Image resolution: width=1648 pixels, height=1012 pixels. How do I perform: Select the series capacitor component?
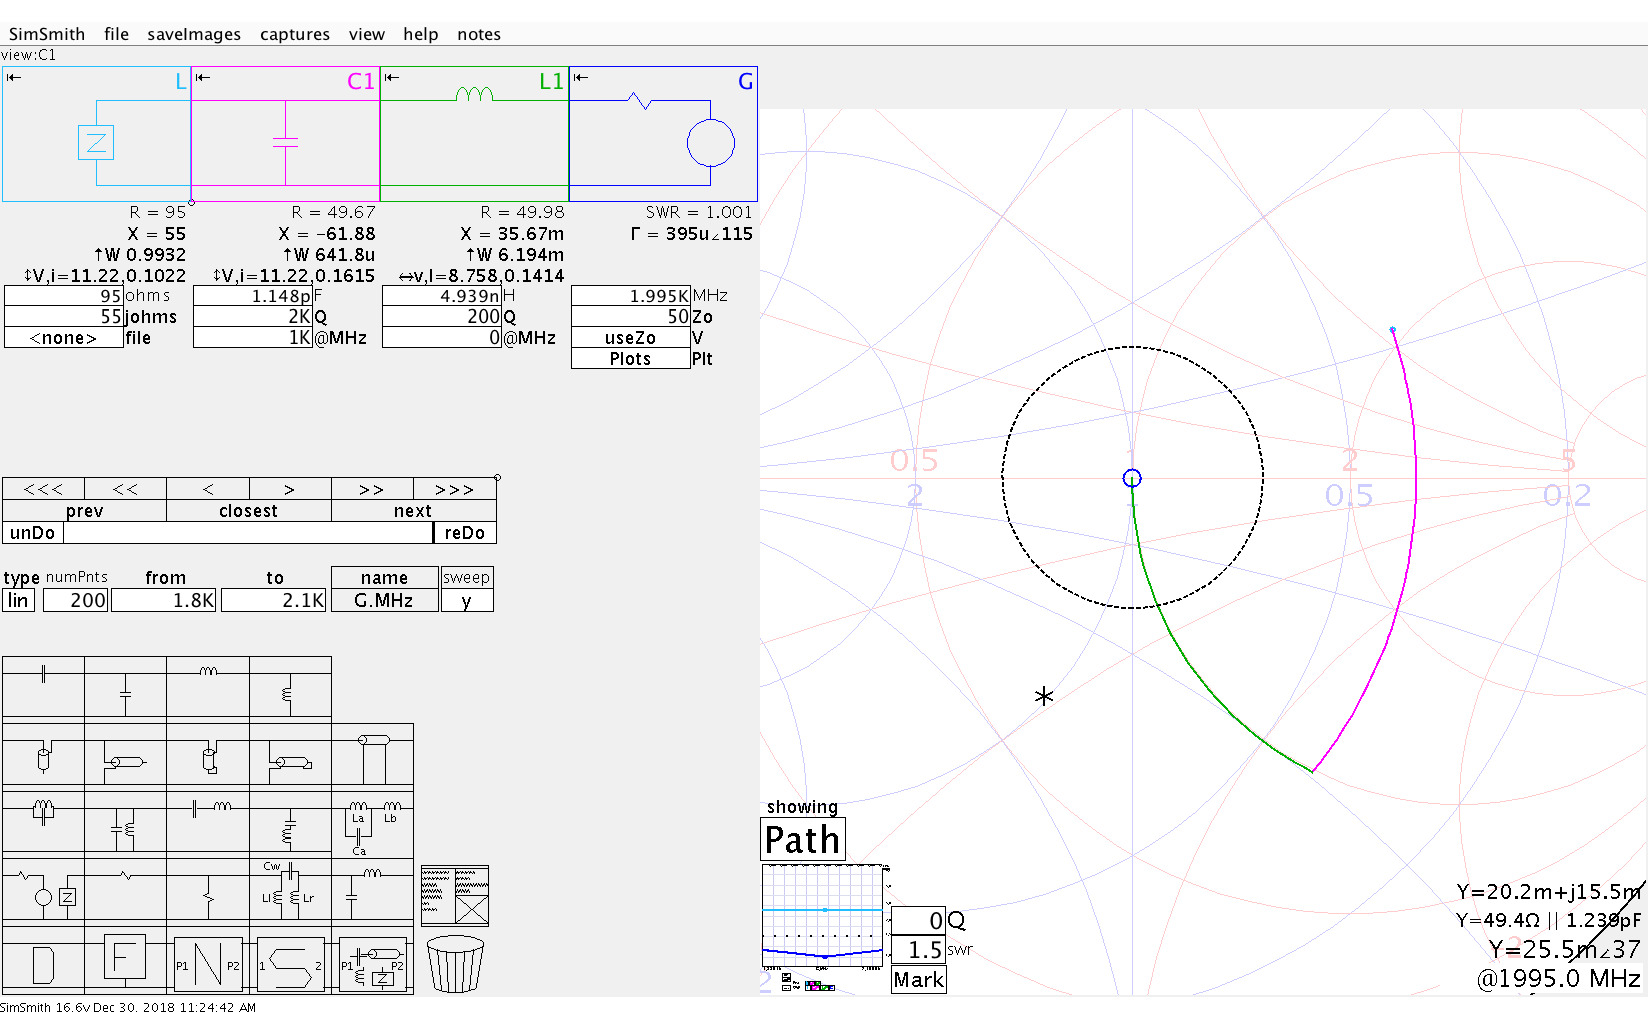(x=43, y=687)
